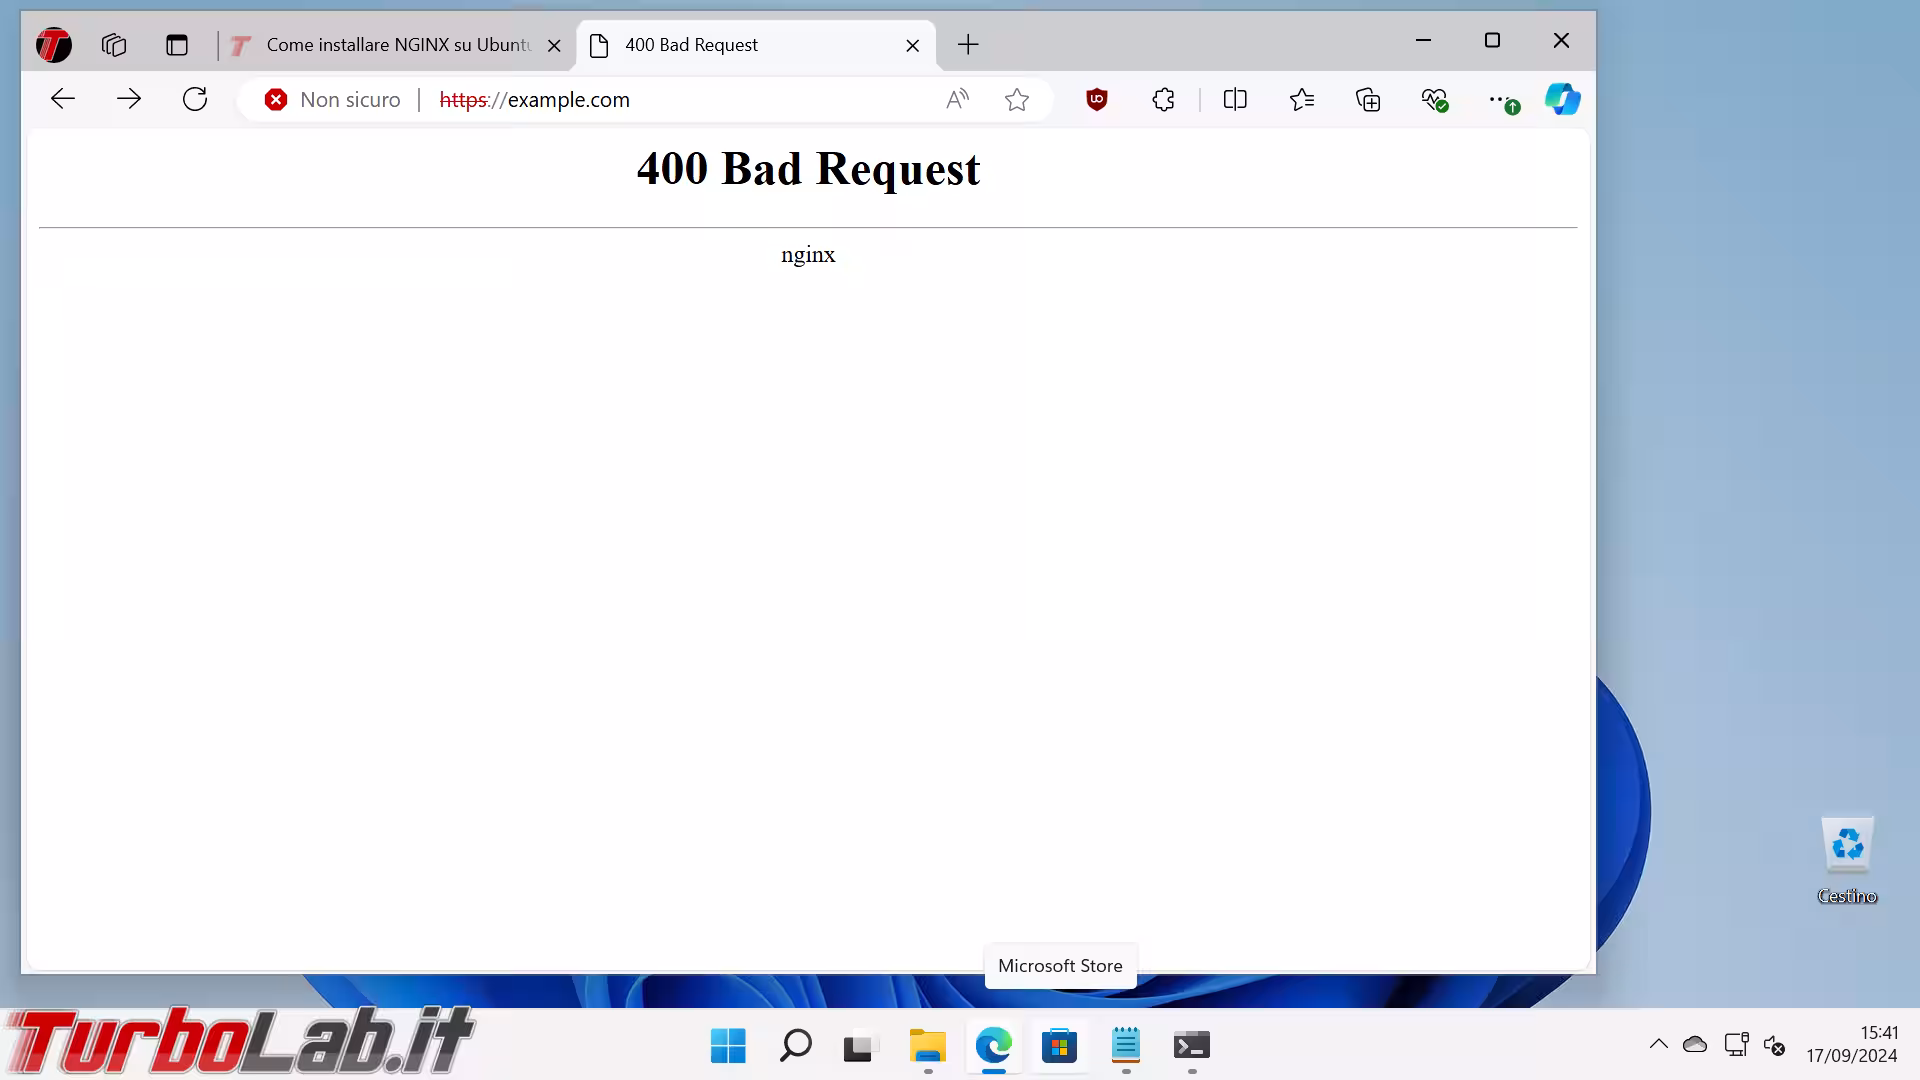Open Settings and more ellipsis menu
Screen dimensions: 1920x1080
coord(1499,99)
